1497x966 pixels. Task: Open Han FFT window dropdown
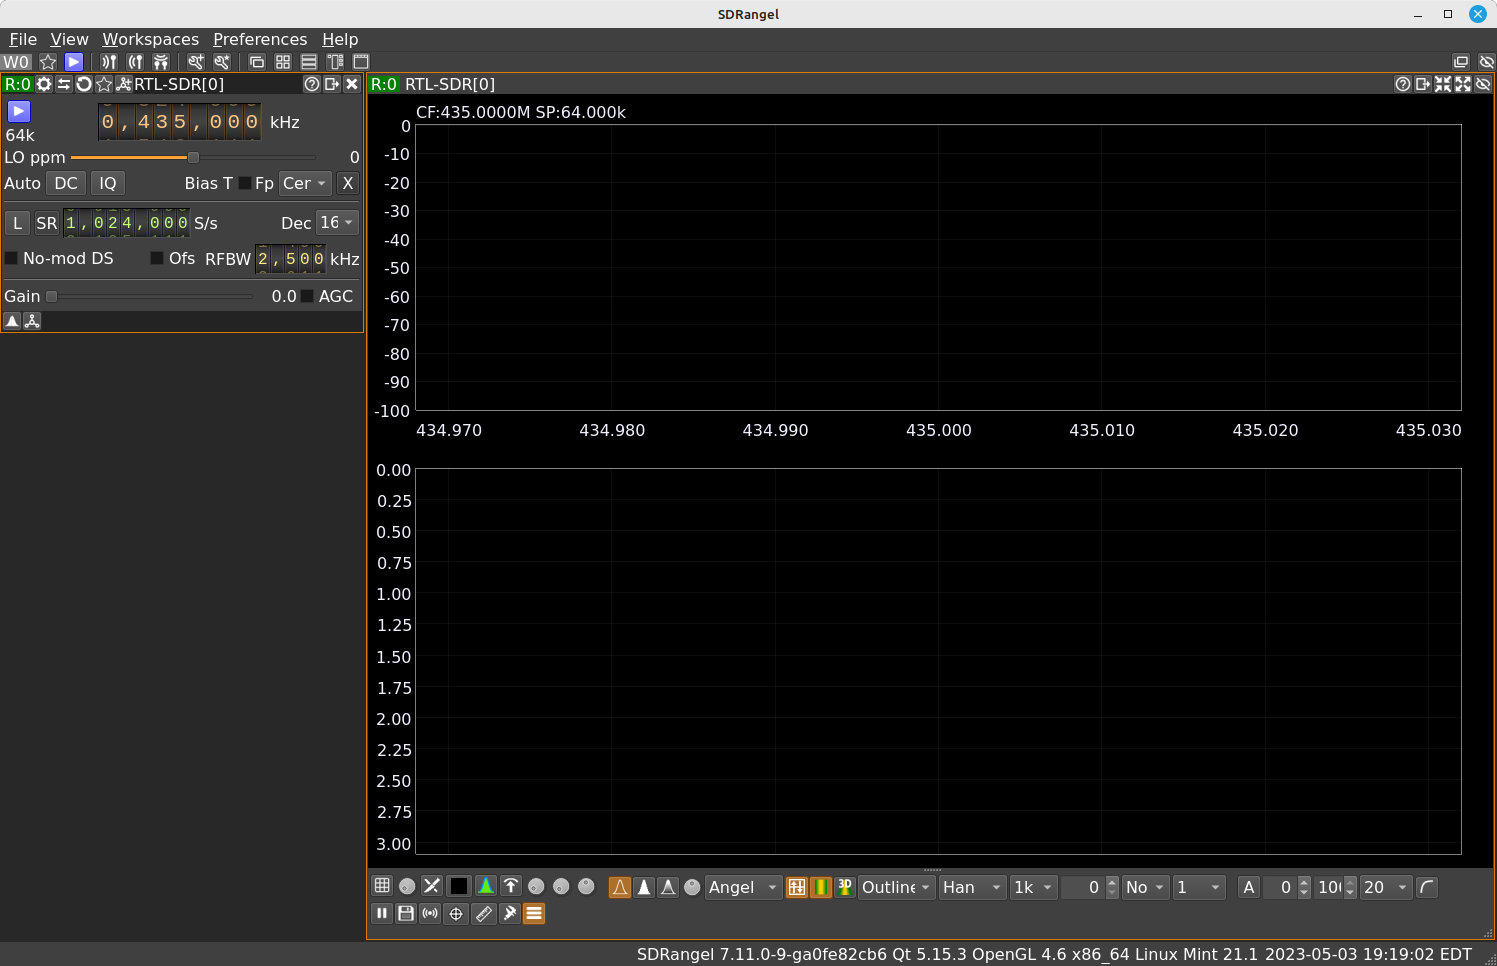972,887
